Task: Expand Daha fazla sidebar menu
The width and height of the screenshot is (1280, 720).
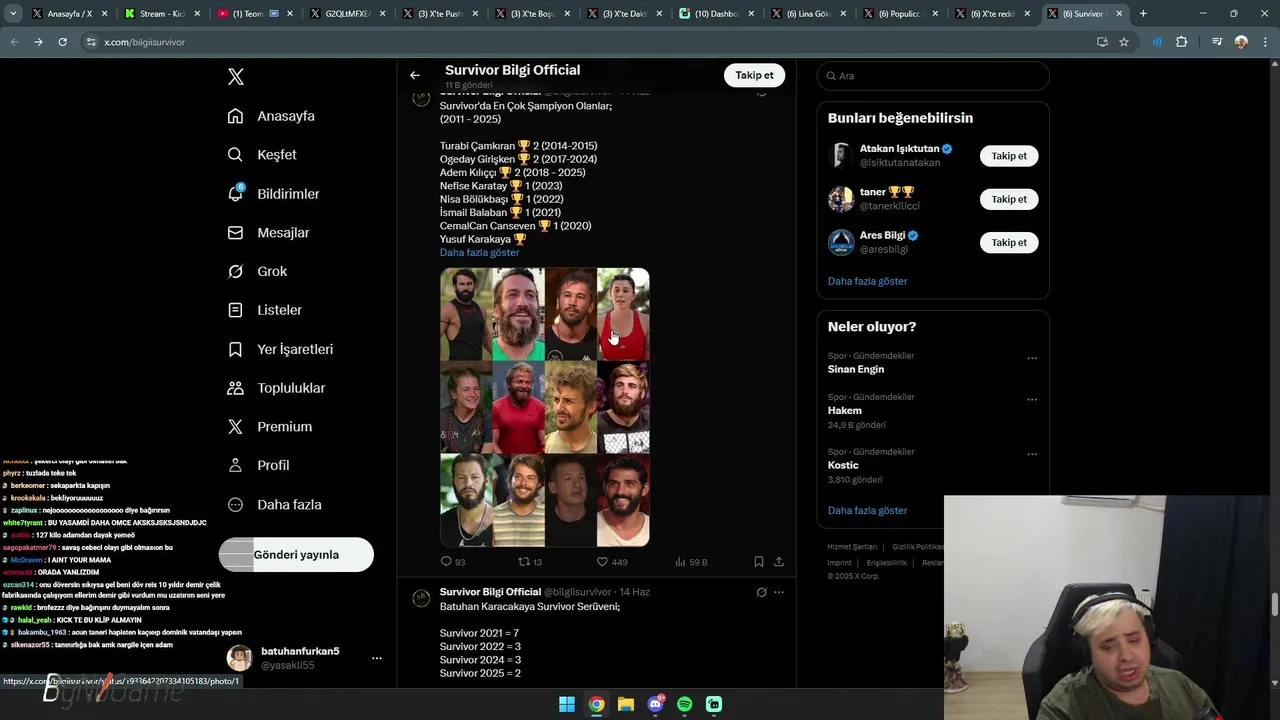Action: tap(274, 505)
